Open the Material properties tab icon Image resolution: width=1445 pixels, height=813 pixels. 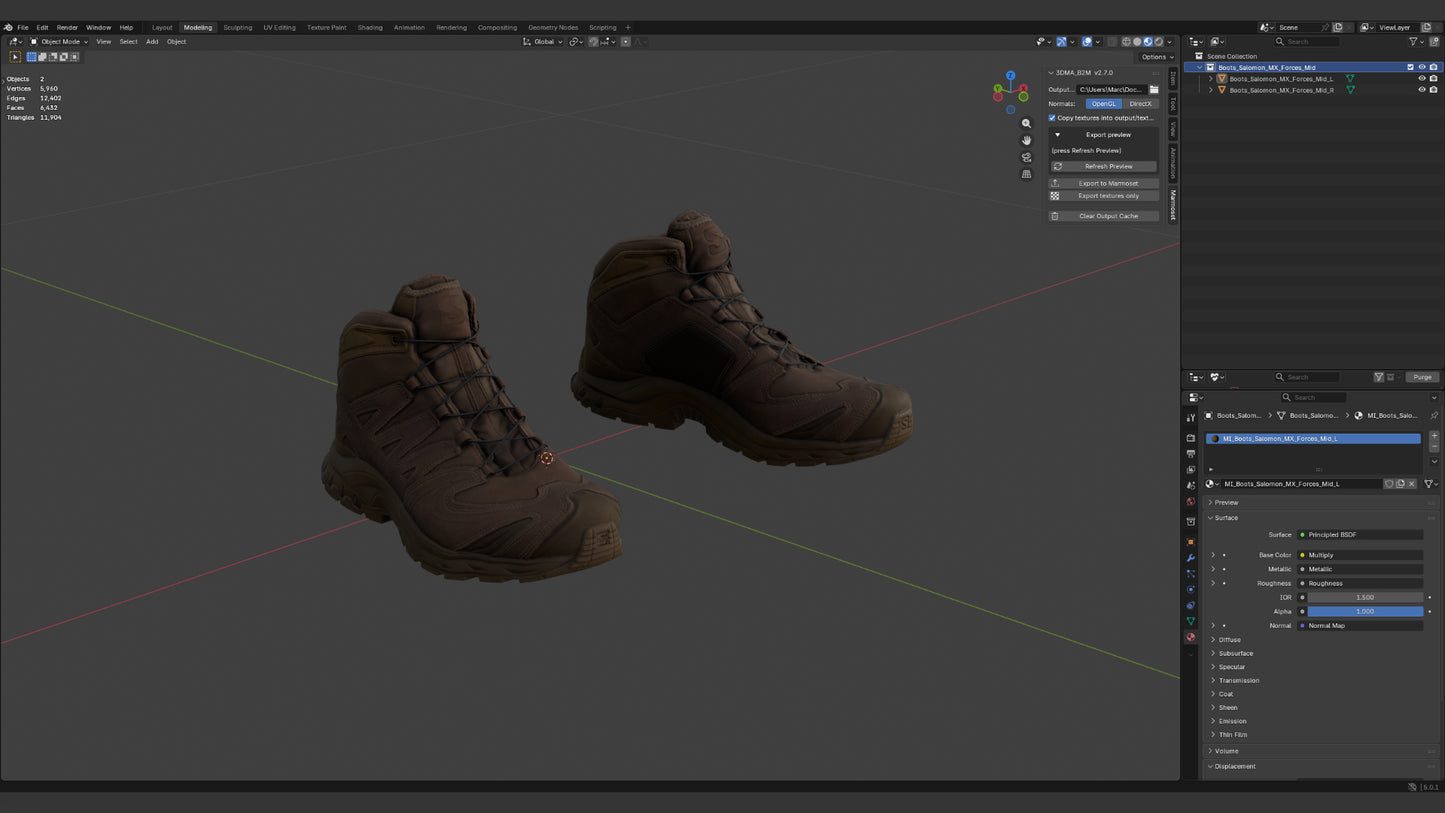[1191, 637]
